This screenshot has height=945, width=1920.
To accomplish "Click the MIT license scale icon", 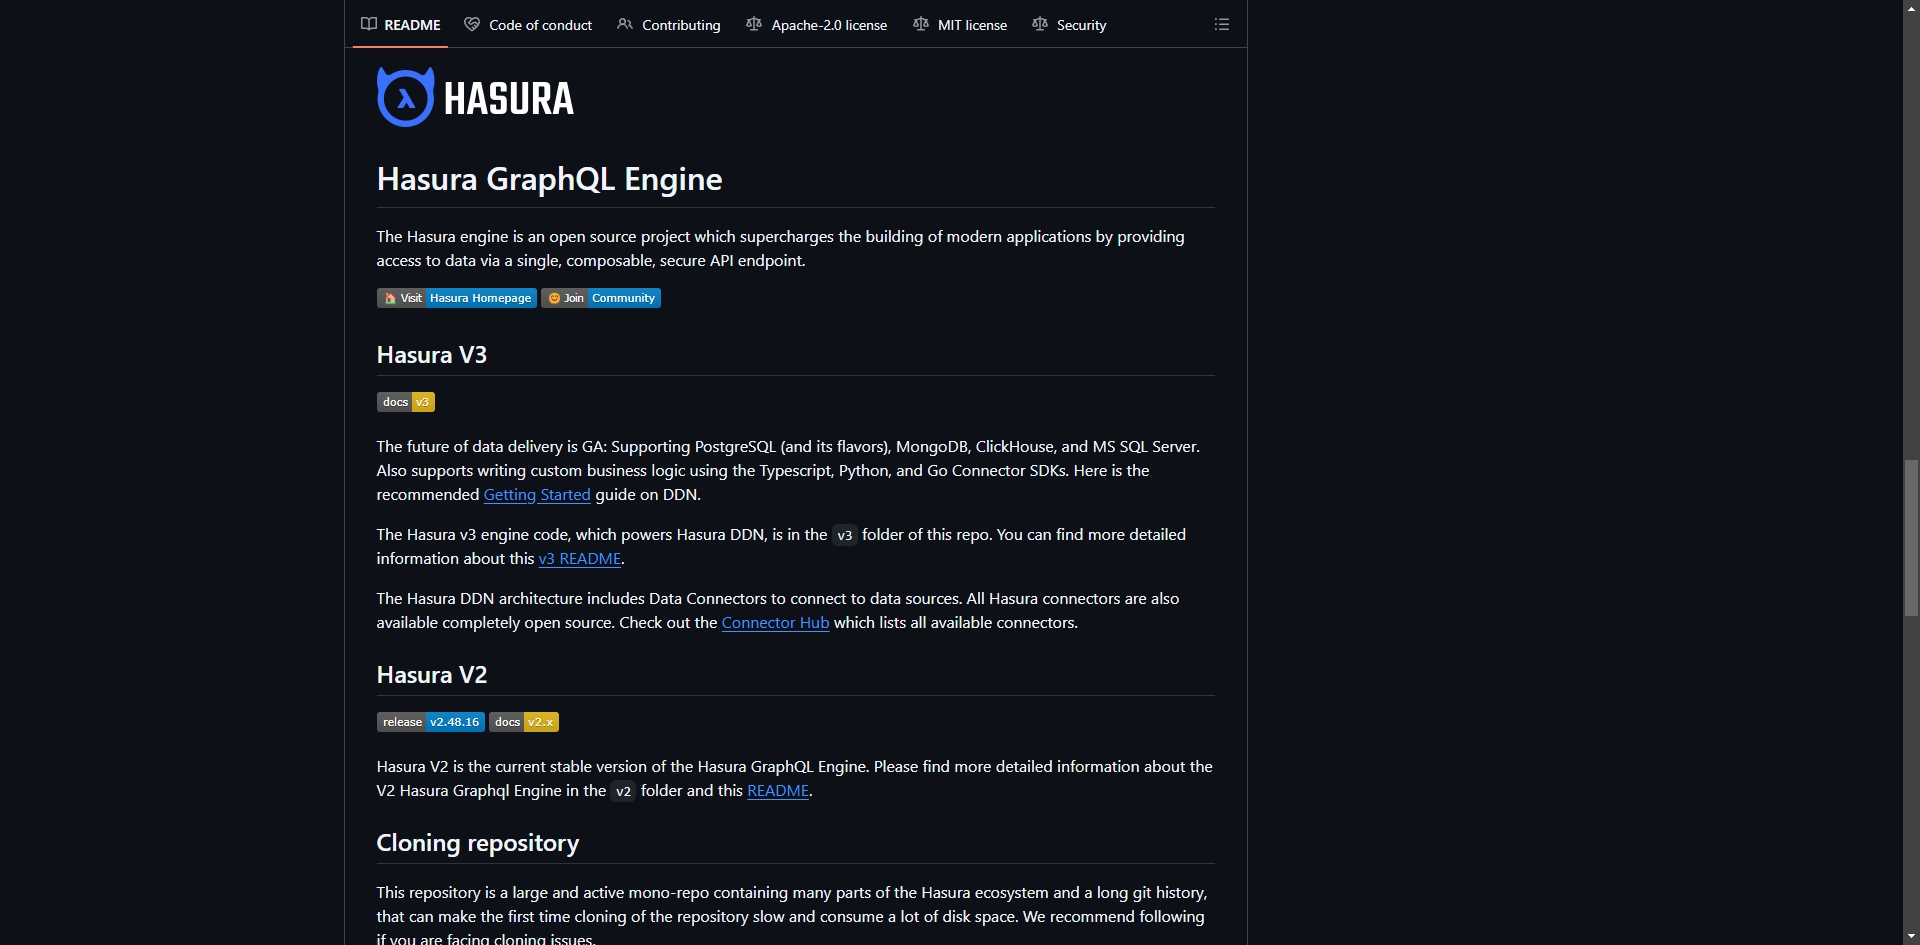I will point(921,24).
